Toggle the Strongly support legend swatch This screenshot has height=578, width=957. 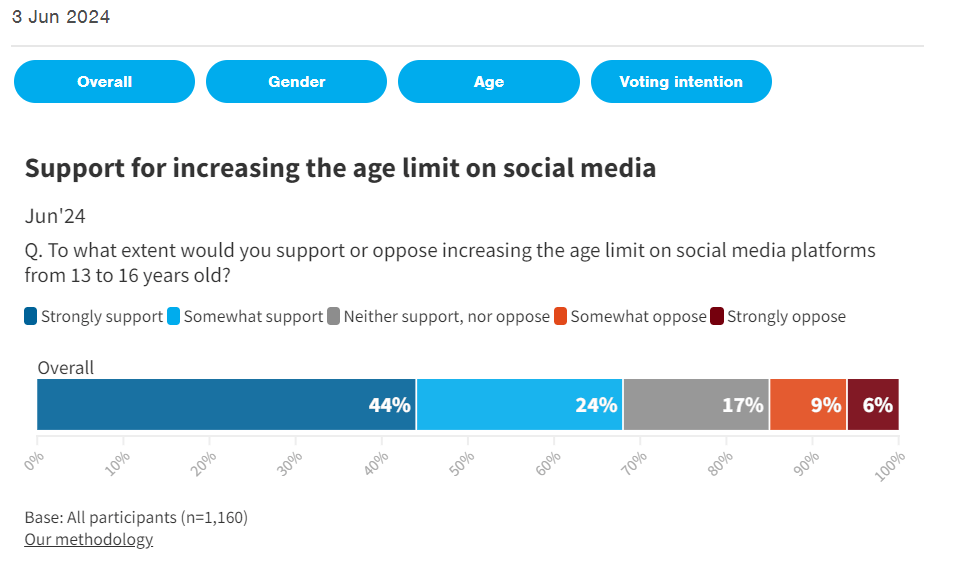[31, 317]
